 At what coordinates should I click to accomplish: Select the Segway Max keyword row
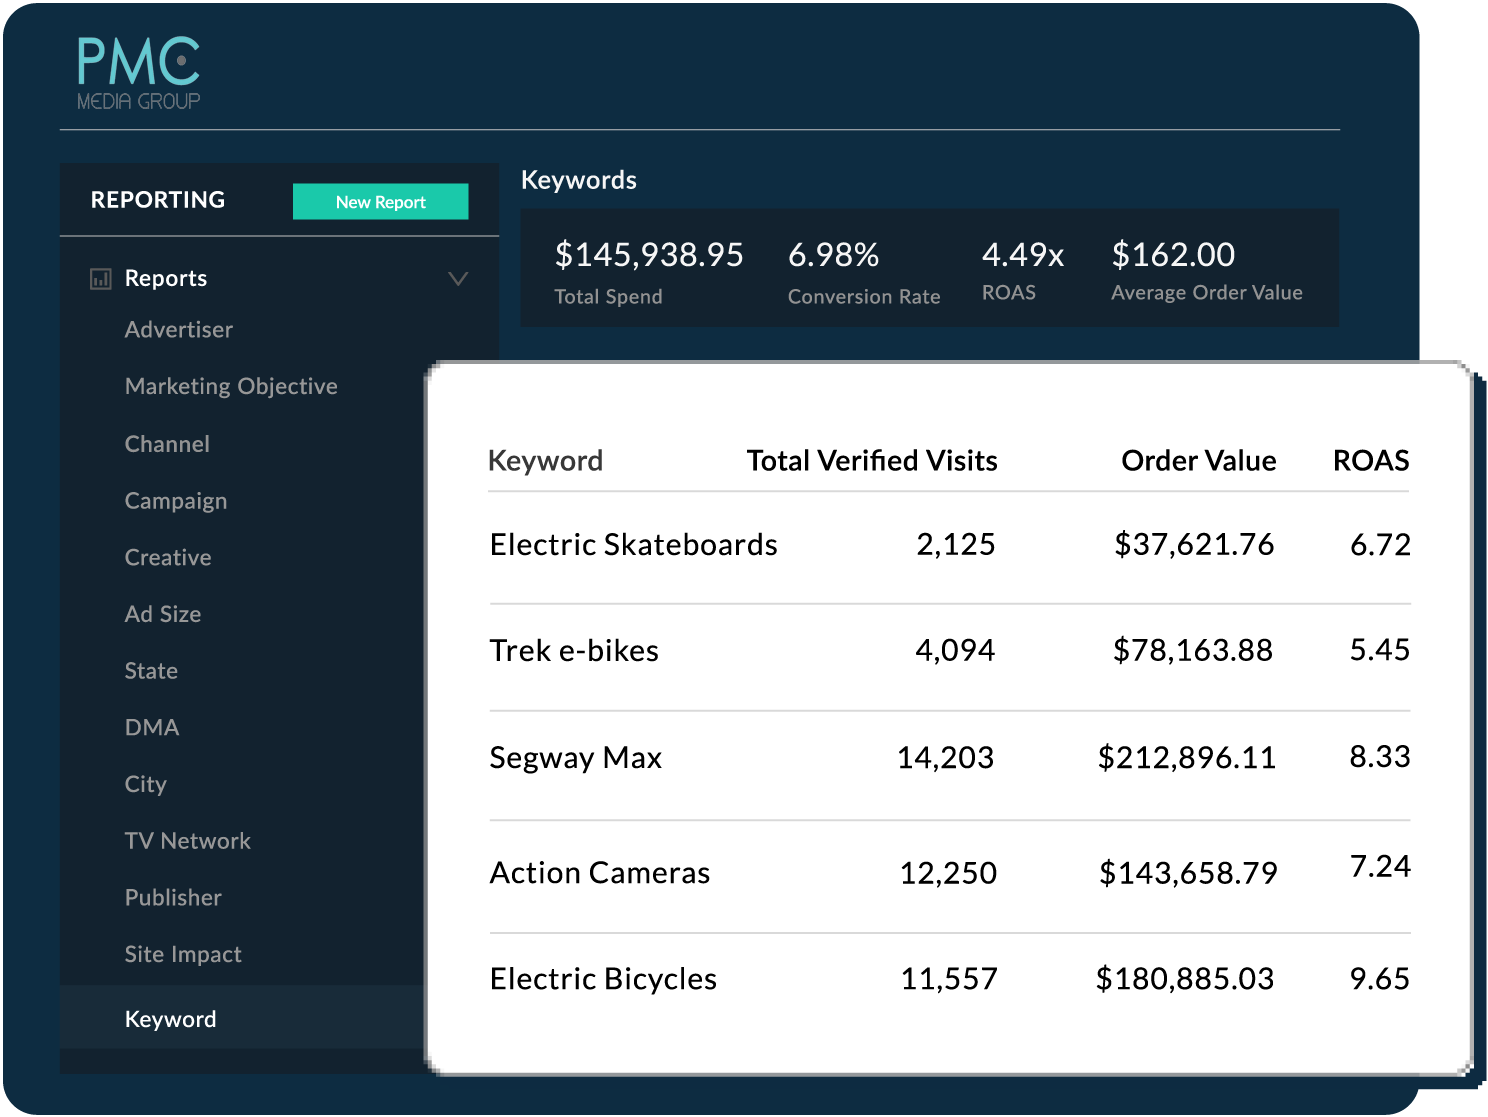pos(576,758)
